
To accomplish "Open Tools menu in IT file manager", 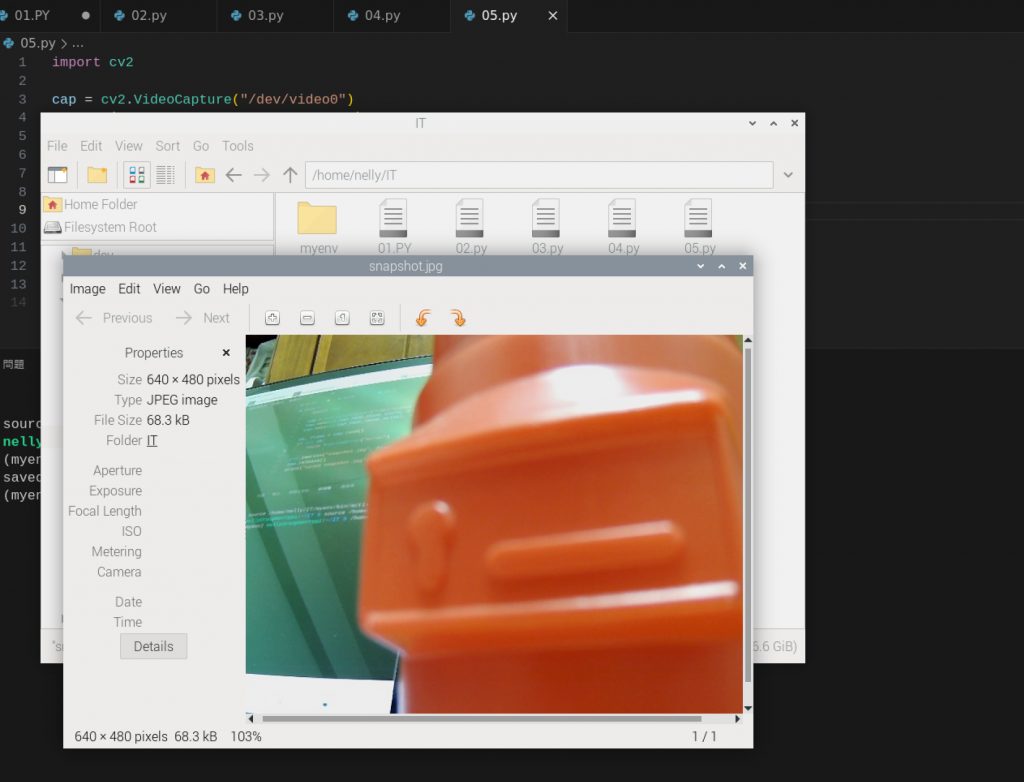I will [238, 146].
